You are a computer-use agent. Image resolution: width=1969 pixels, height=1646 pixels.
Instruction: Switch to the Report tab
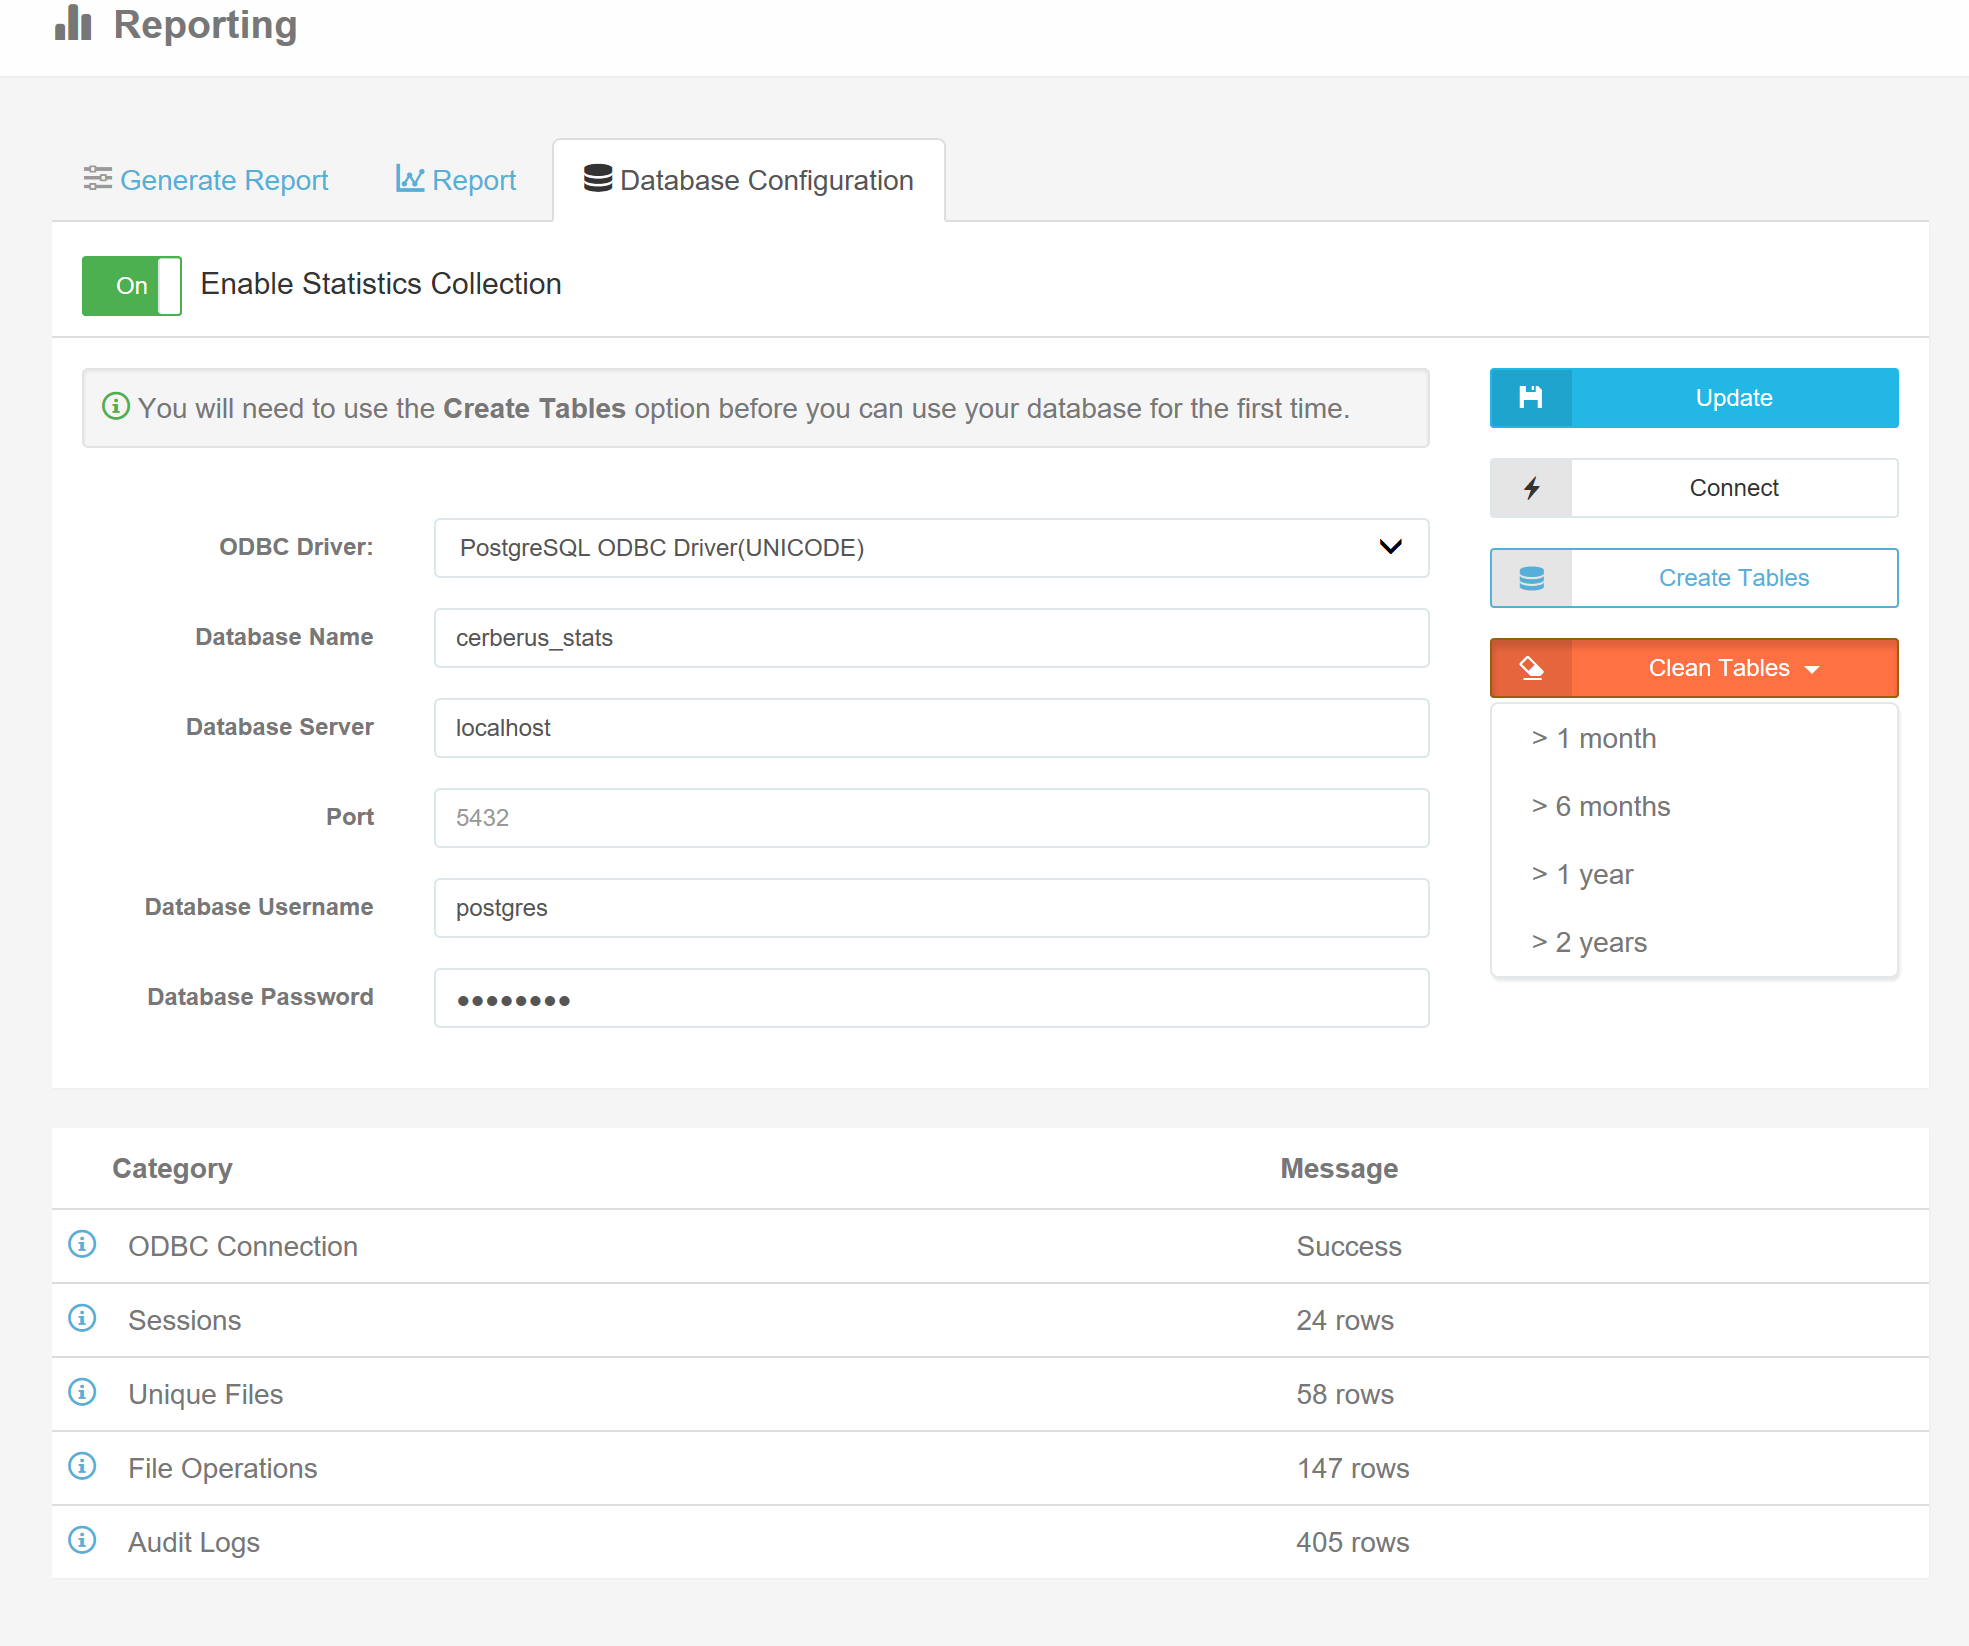(x=456, y=180)
